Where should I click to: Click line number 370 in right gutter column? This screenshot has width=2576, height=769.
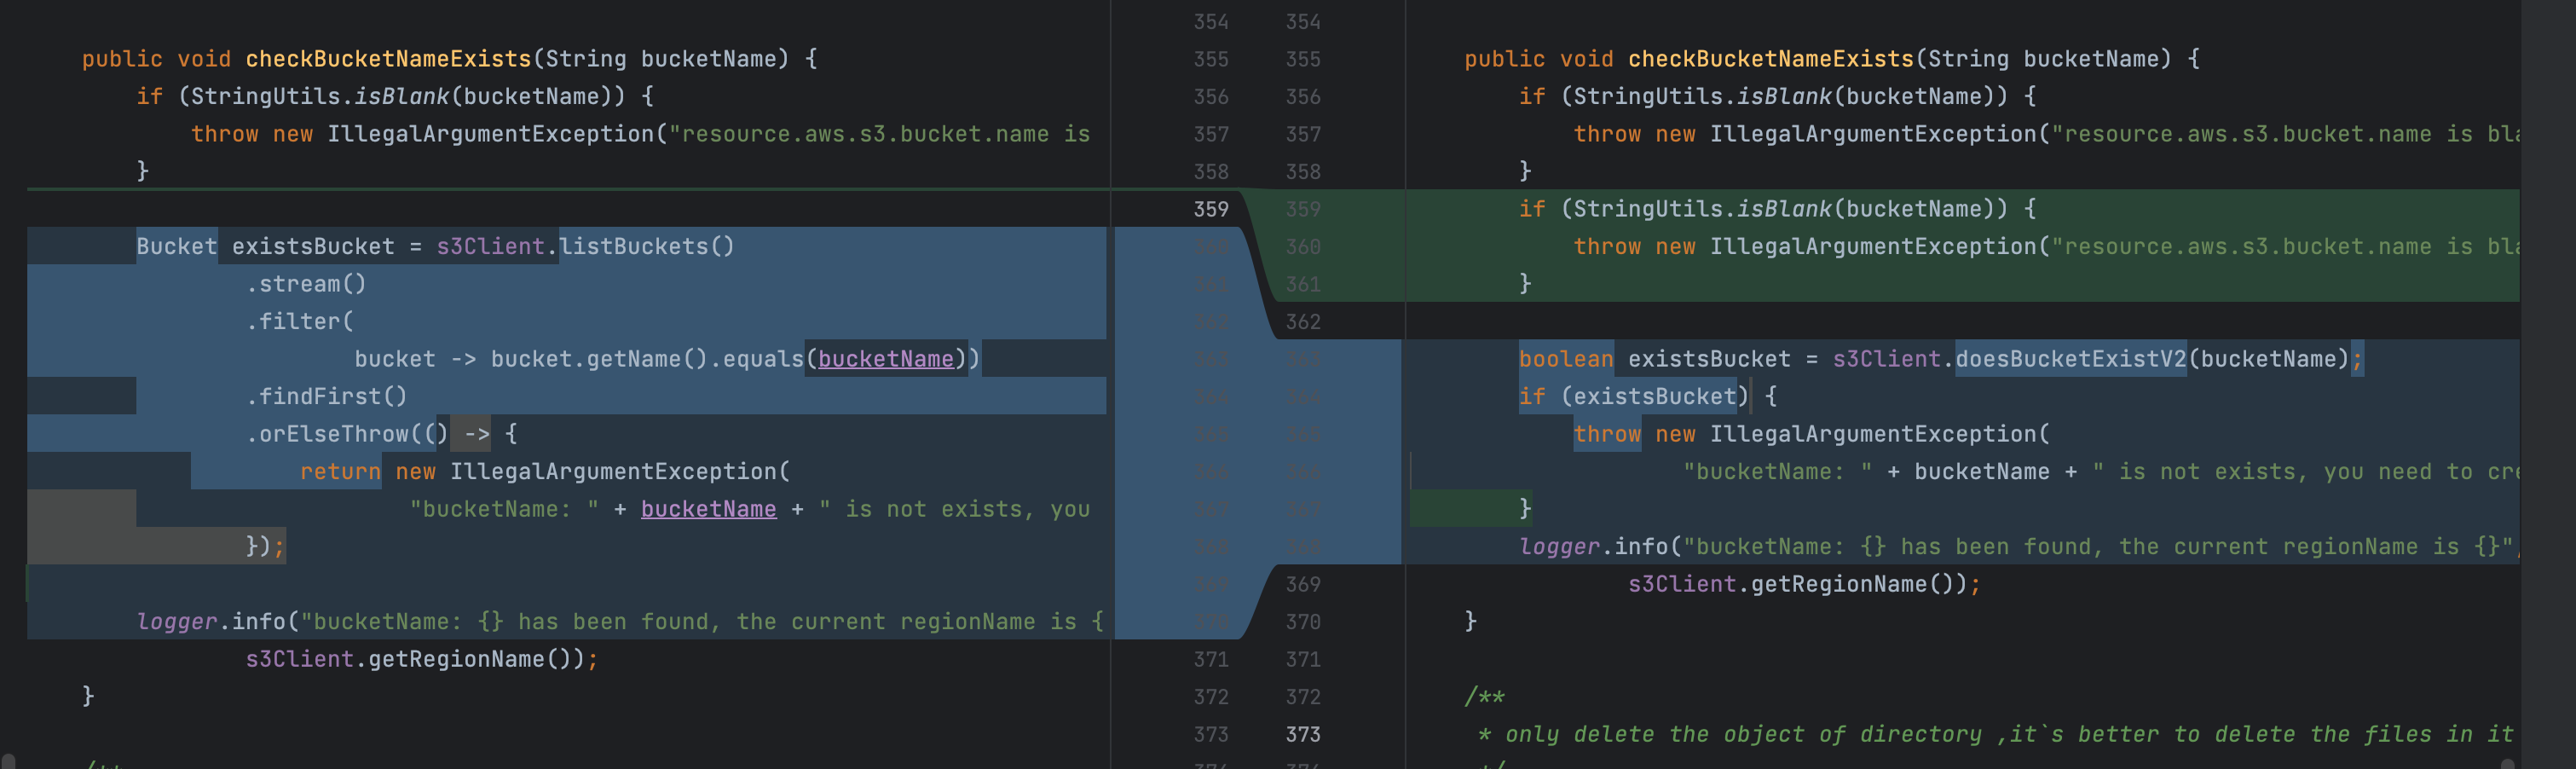point(1302,621)
